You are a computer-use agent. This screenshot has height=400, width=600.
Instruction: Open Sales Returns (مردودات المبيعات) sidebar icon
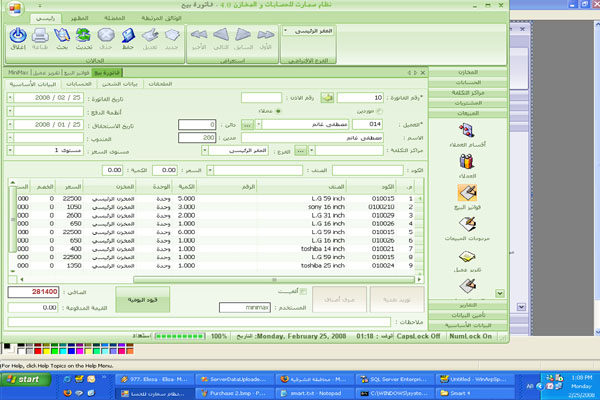[x=467, y=224]
